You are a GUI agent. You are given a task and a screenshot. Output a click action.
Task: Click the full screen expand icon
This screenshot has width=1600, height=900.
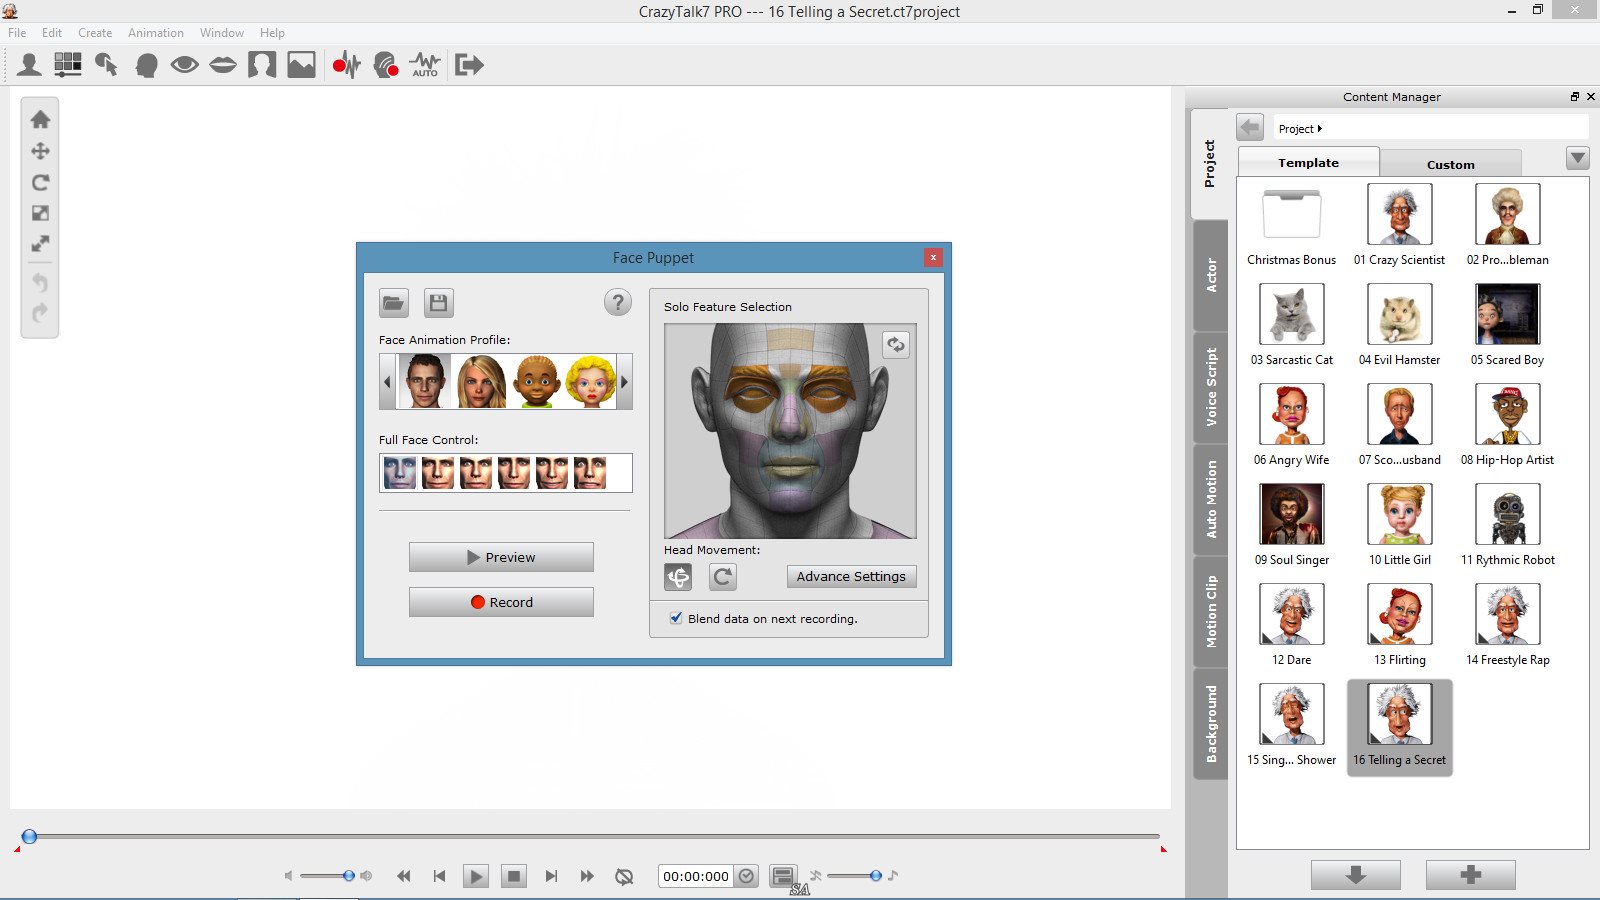(x=40, y=244)
